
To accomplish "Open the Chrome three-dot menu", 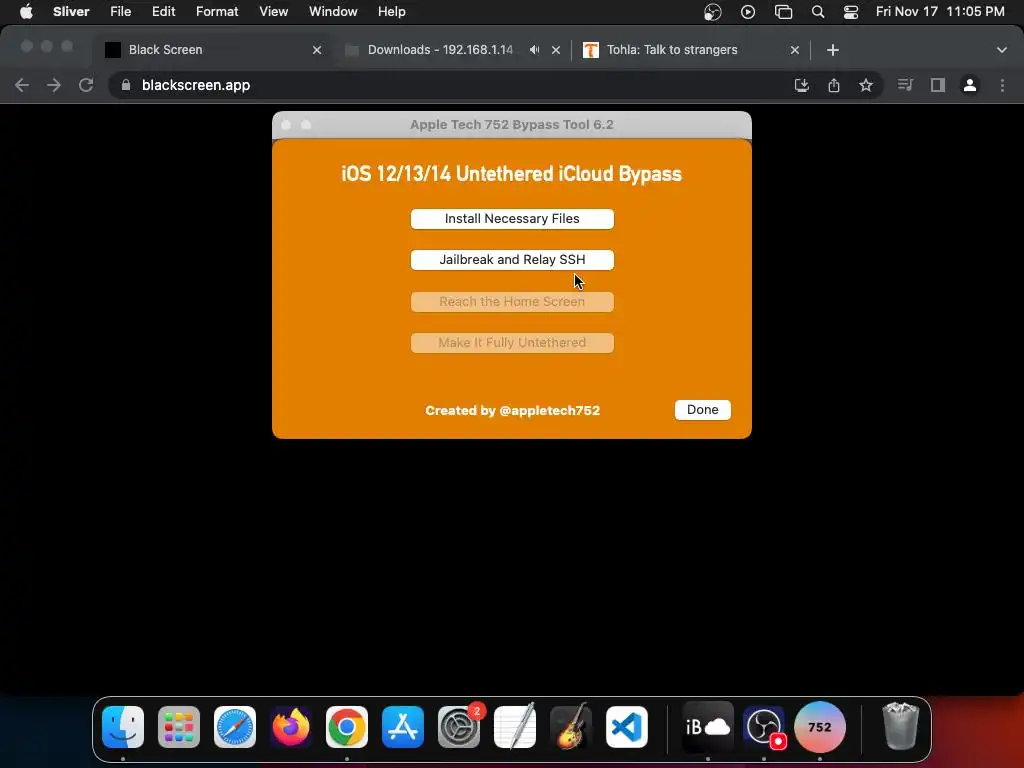I will coord(1002,86).
